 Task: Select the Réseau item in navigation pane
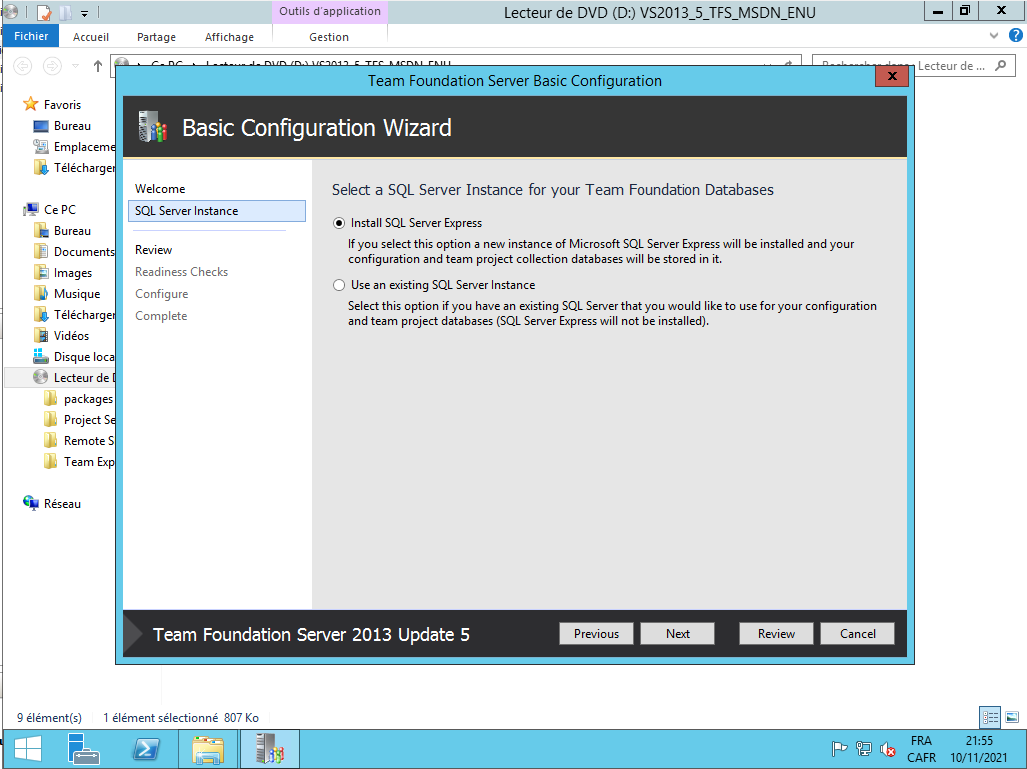[x=62, y=504]
